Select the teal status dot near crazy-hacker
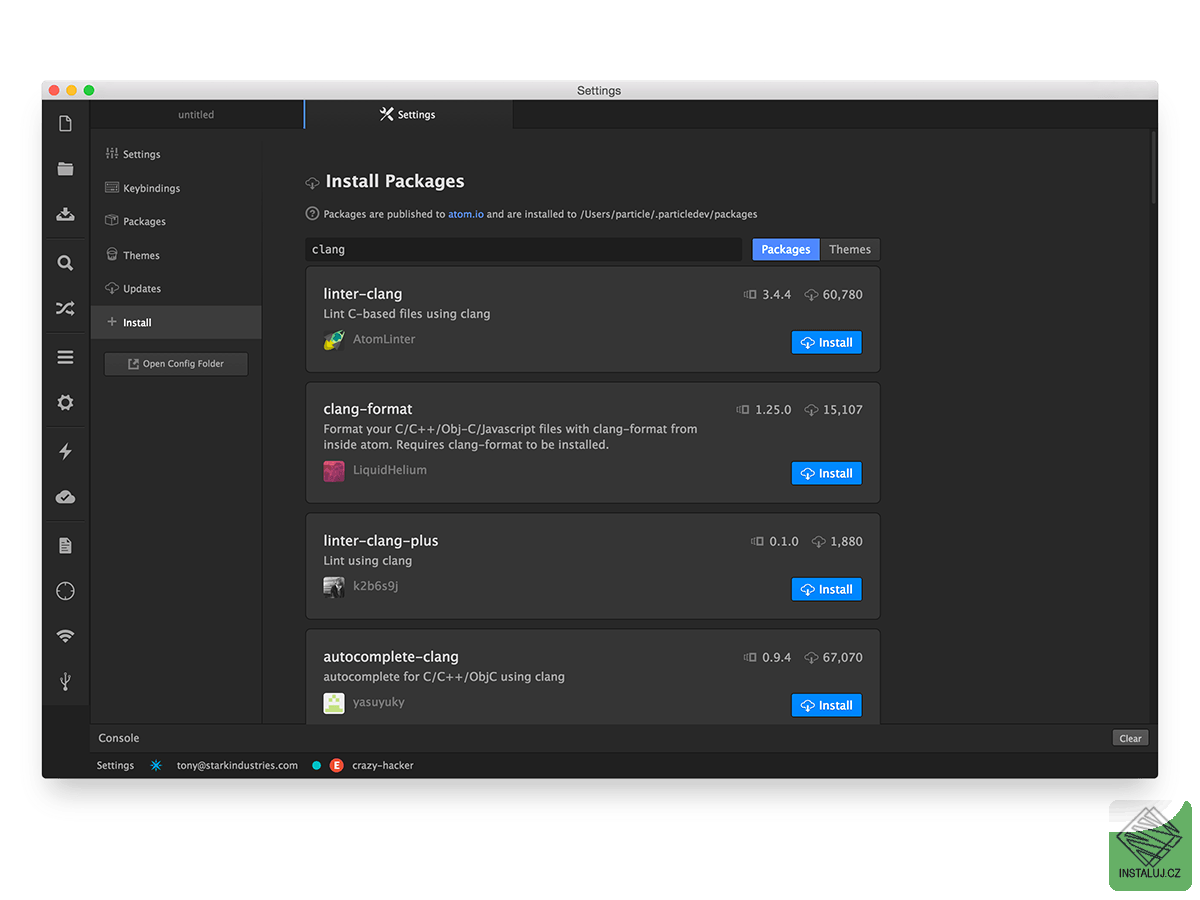The height and width of the screenshot is (900, 1200). 316,764
